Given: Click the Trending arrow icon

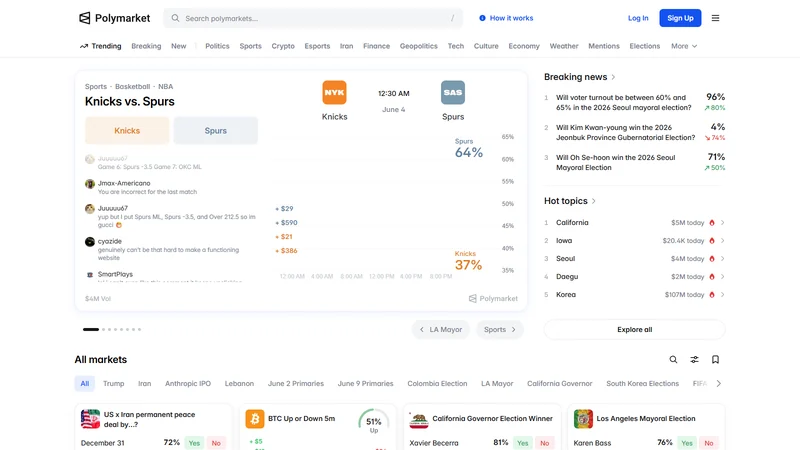Looking at the screenshot, I should pos(84,46).
